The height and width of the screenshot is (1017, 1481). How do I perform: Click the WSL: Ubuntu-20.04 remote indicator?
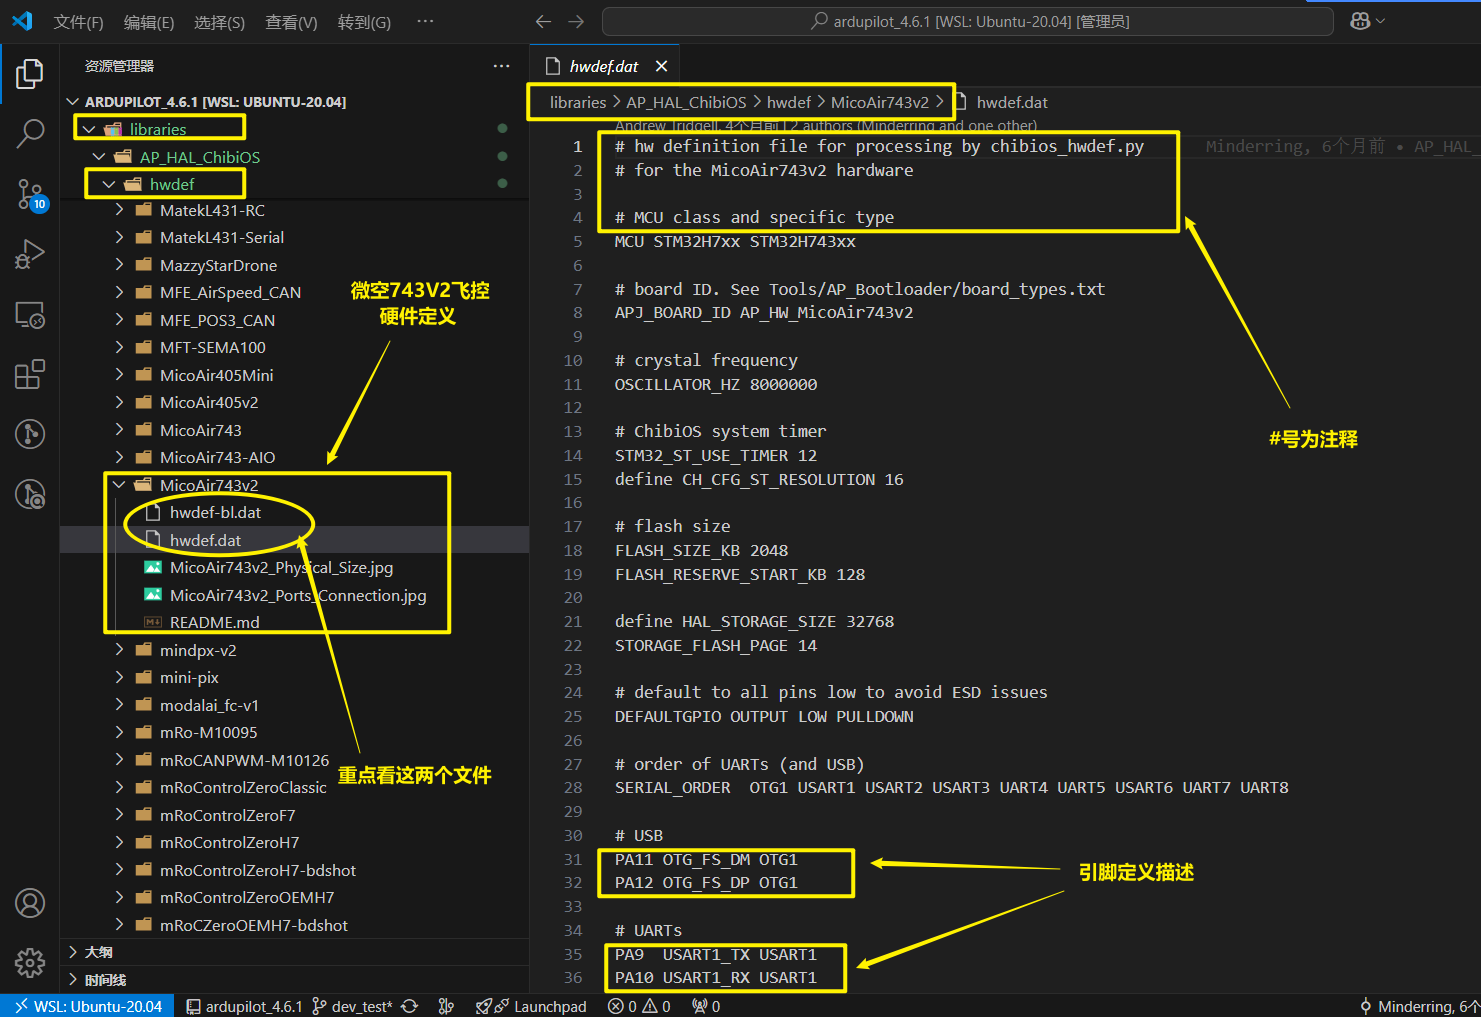(x=88, y=1006)
